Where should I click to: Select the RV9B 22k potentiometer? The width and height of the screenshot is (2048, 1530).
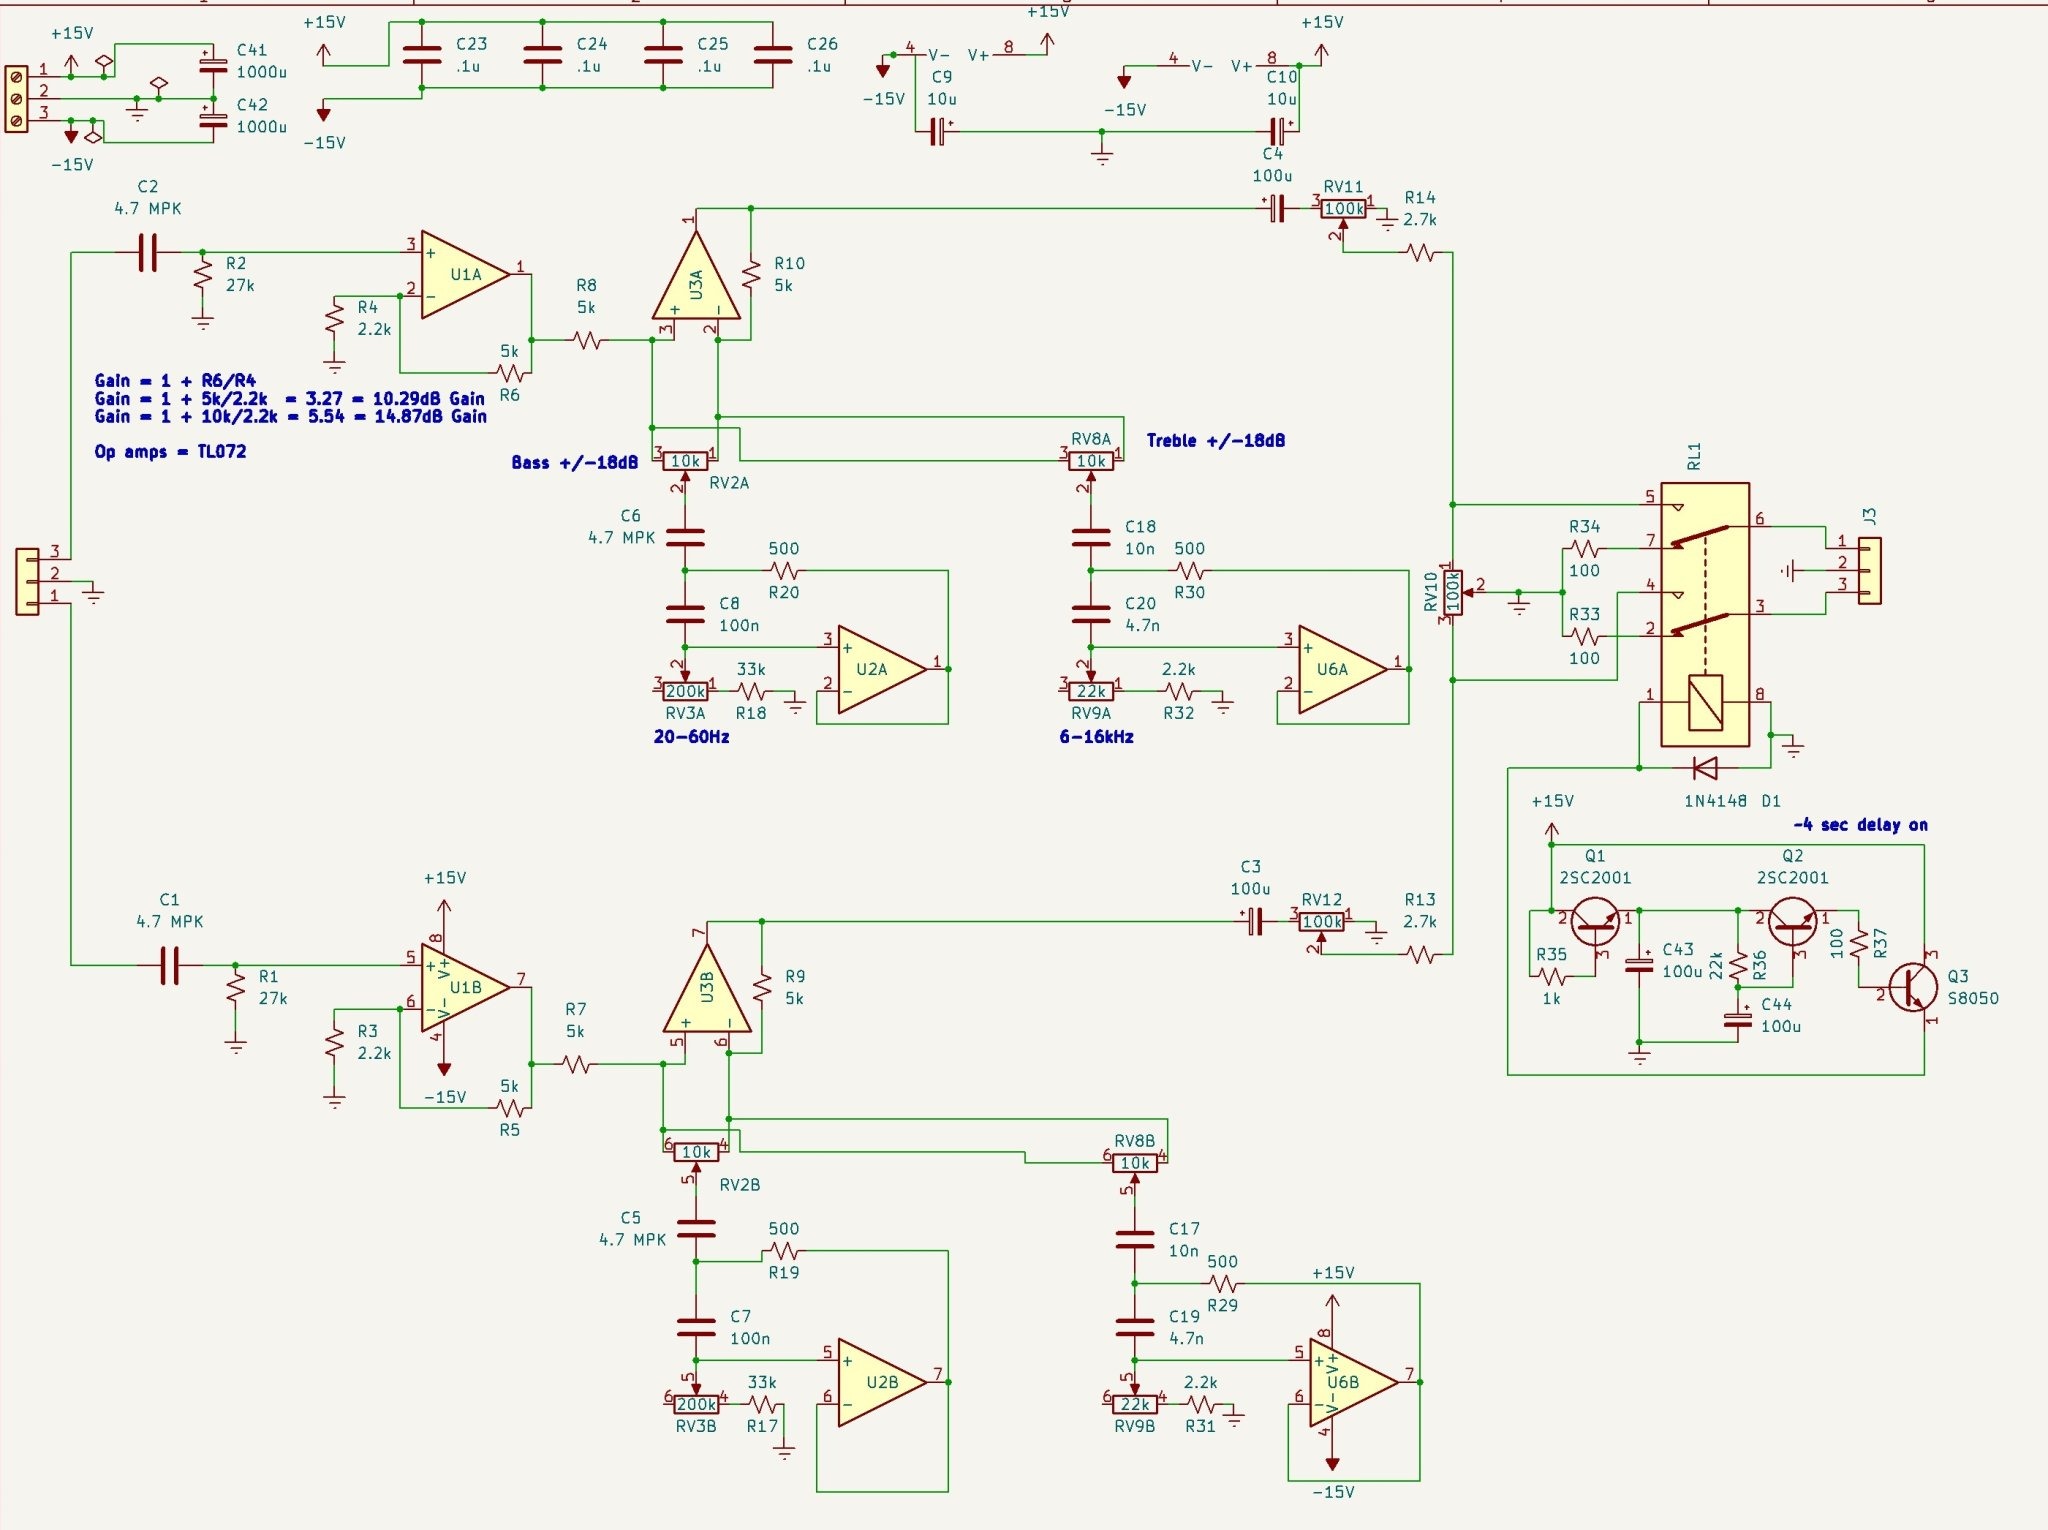click(x=1135, y=1404)
